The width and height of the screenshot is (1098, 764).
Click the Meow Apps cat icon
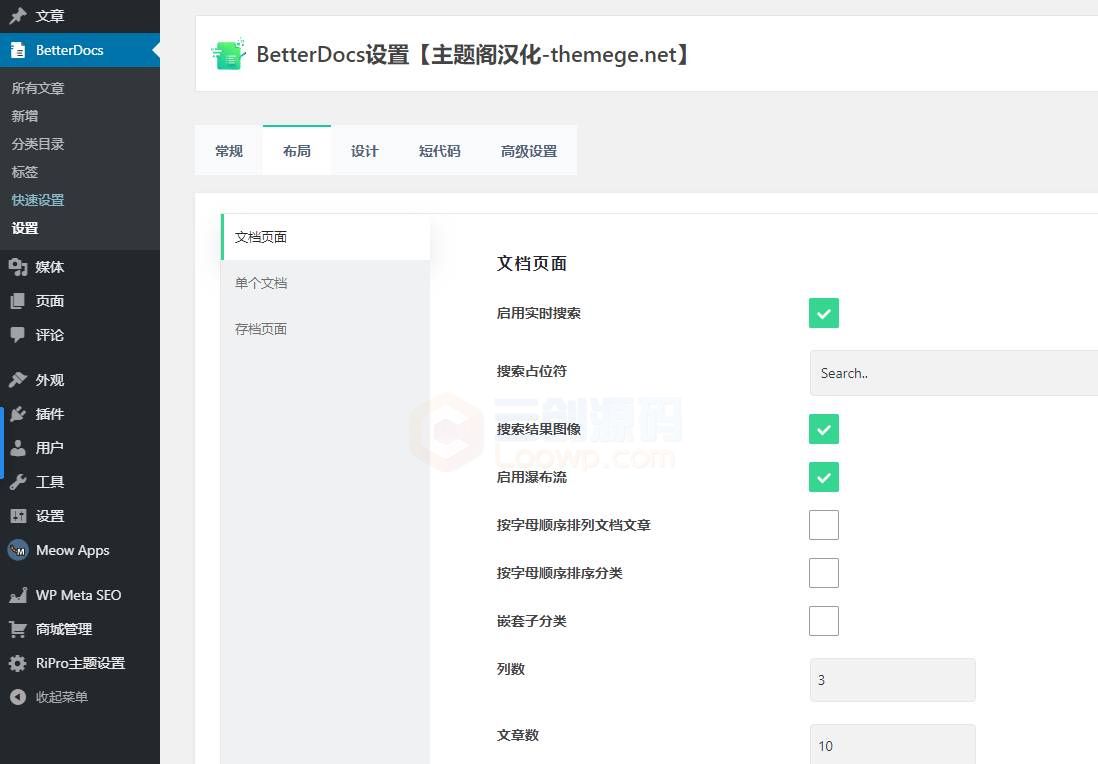click(x=18, y=550)
